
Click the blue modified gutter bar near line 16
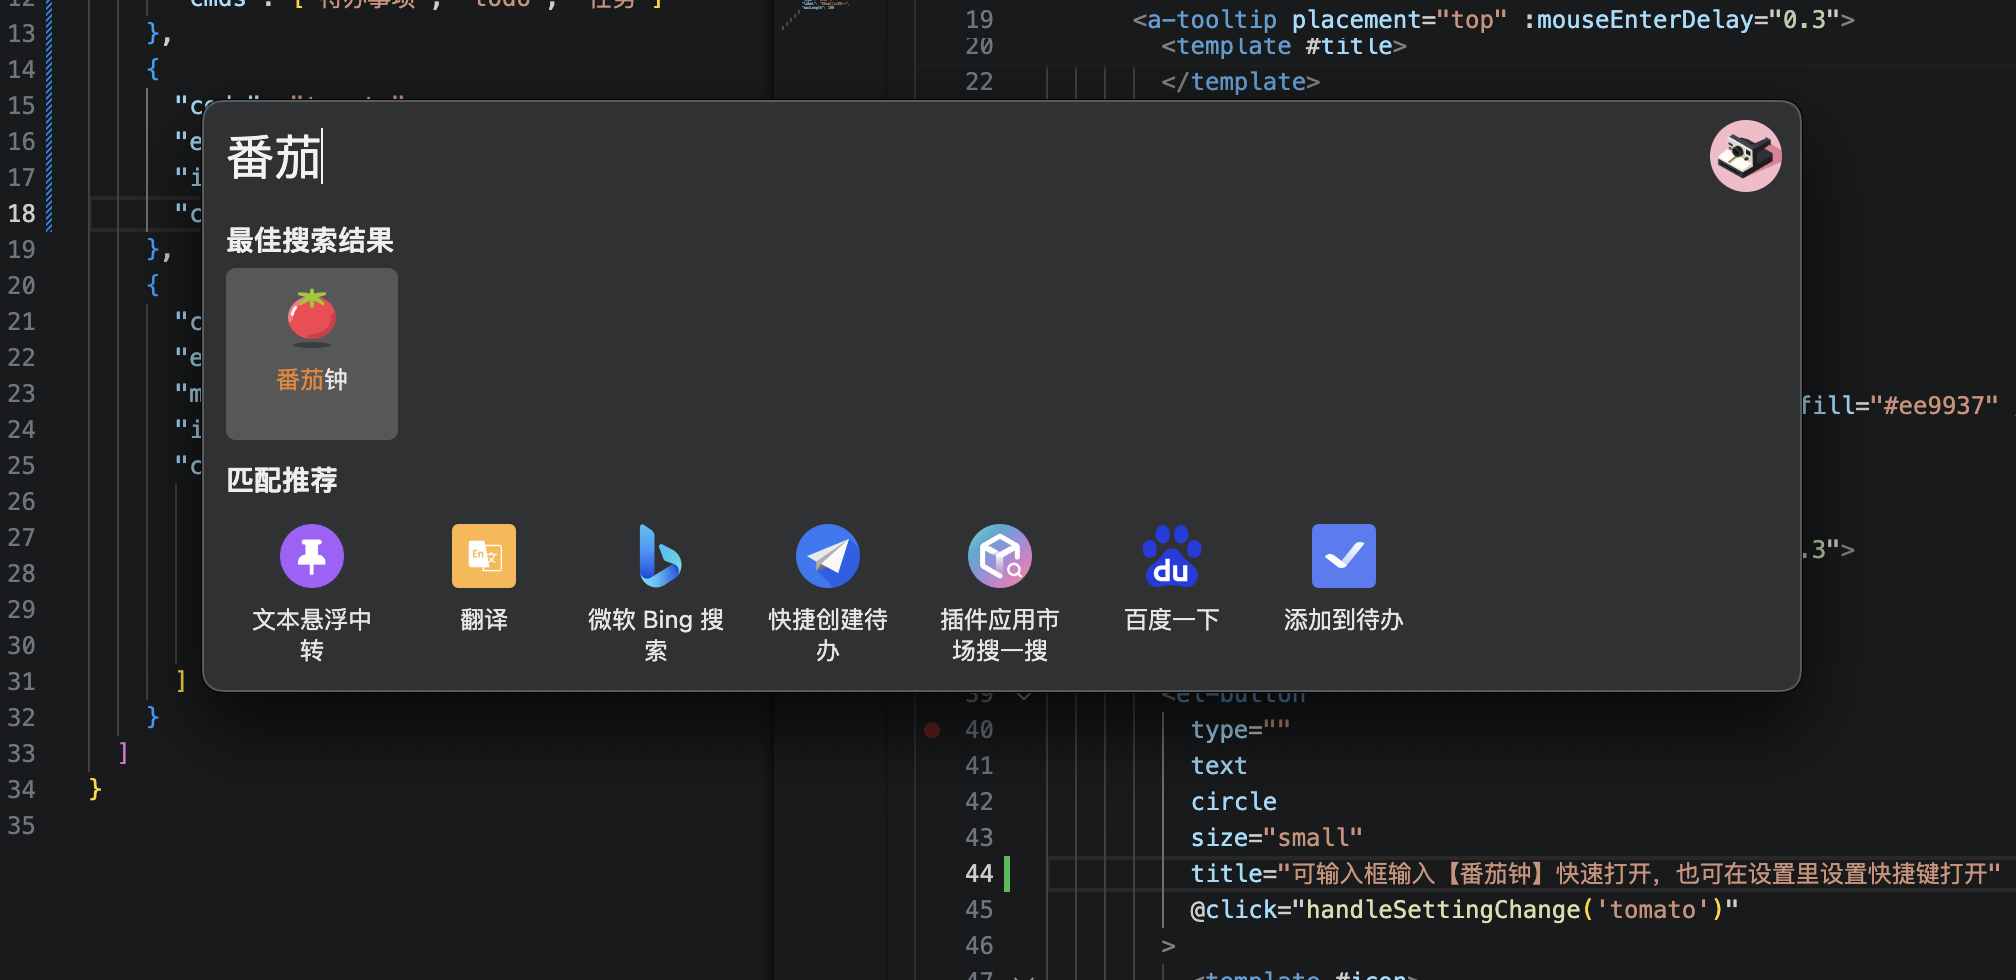coord(49,142)
